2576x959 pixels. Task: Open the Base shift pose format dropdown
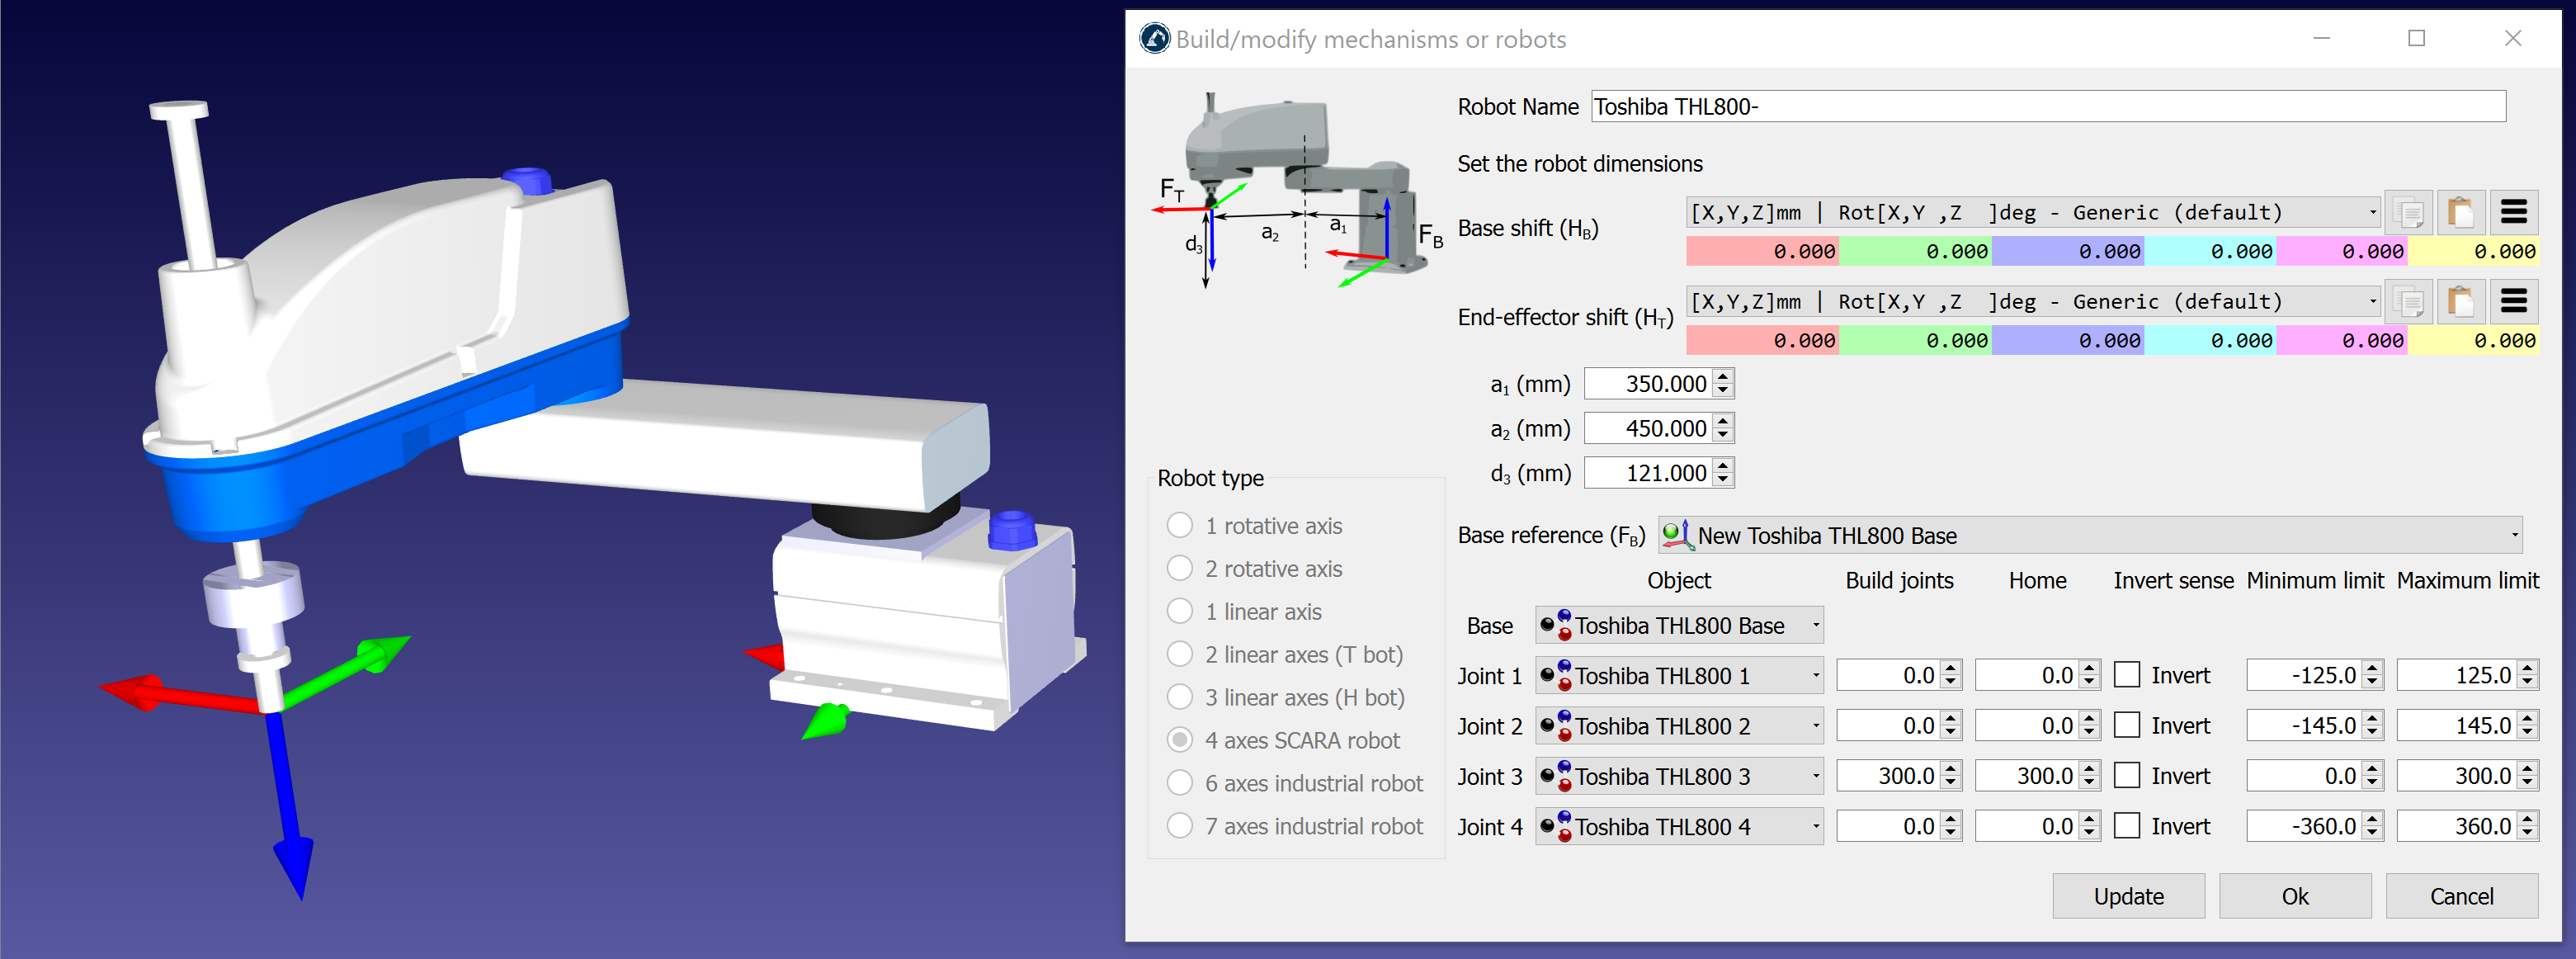click(2033, 213)
